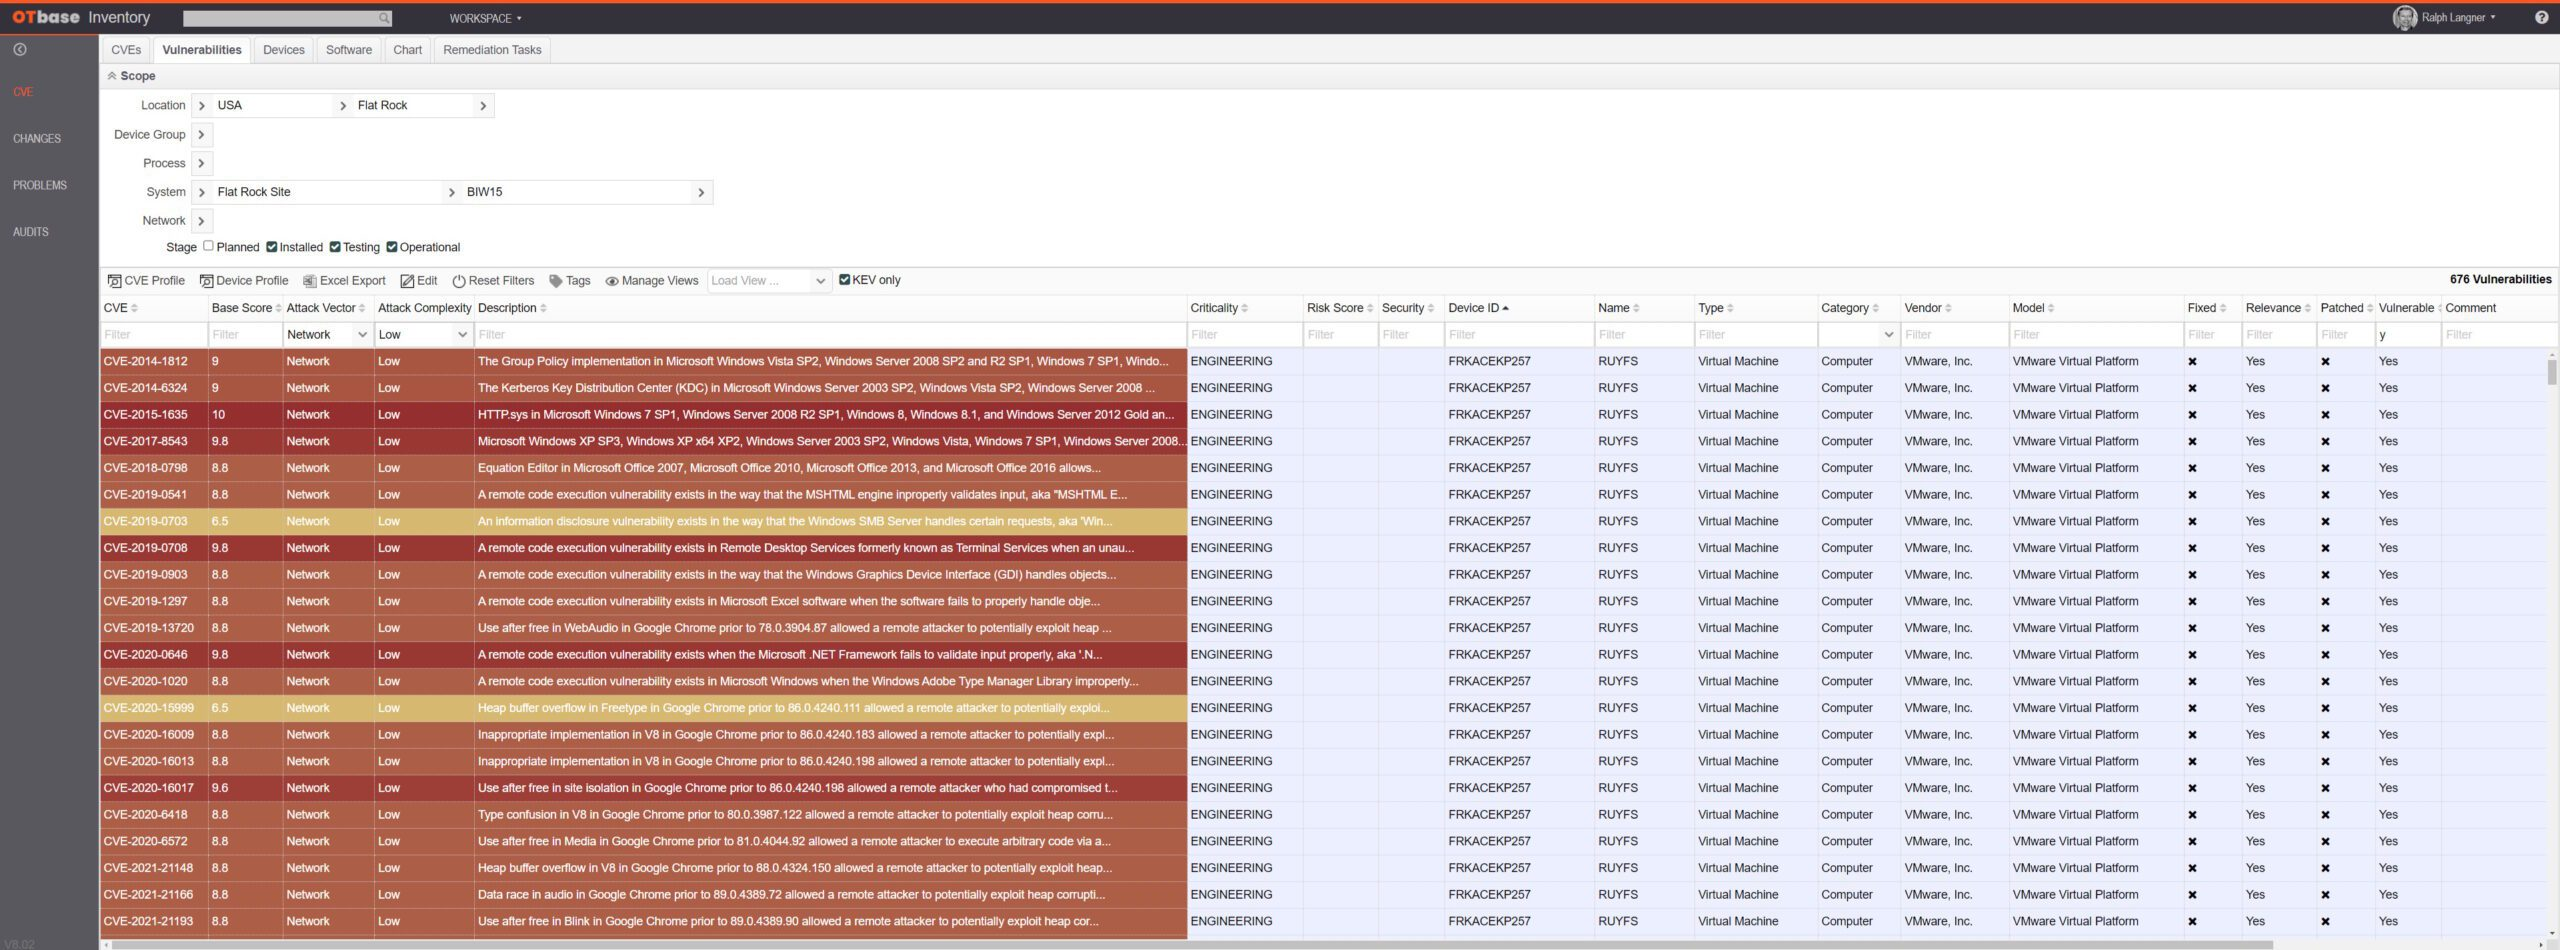Open CHANGES in the left sidebar
Viewport: 2560px width, 950px height.
(37, 138)
